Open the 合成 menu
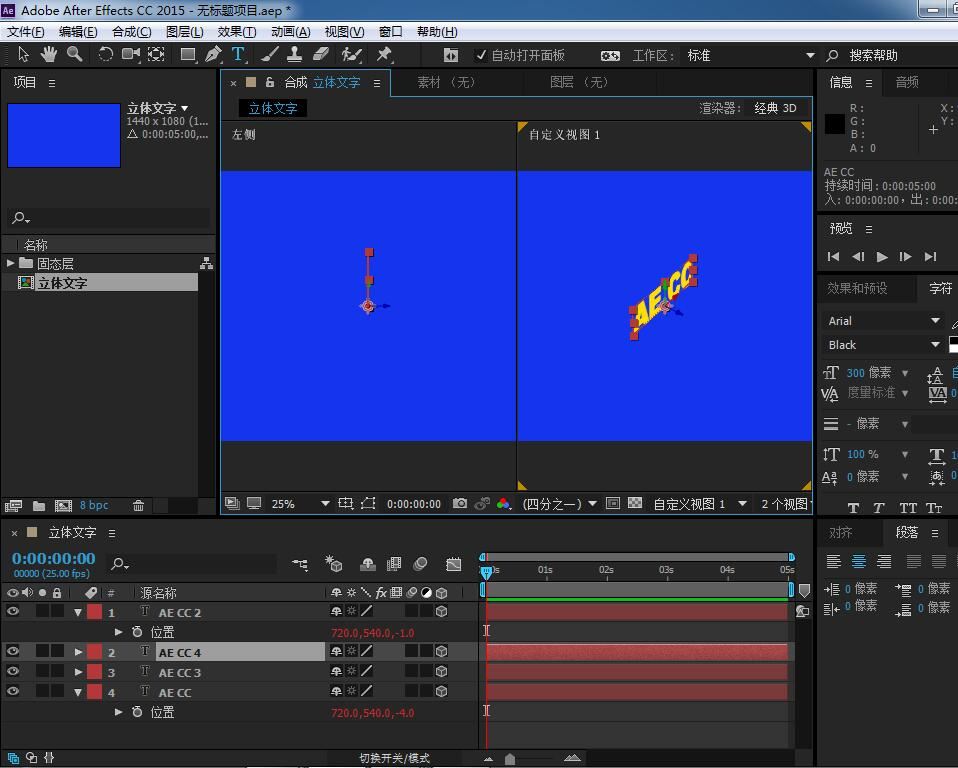 pyautogui.click(x=131, y=32)
